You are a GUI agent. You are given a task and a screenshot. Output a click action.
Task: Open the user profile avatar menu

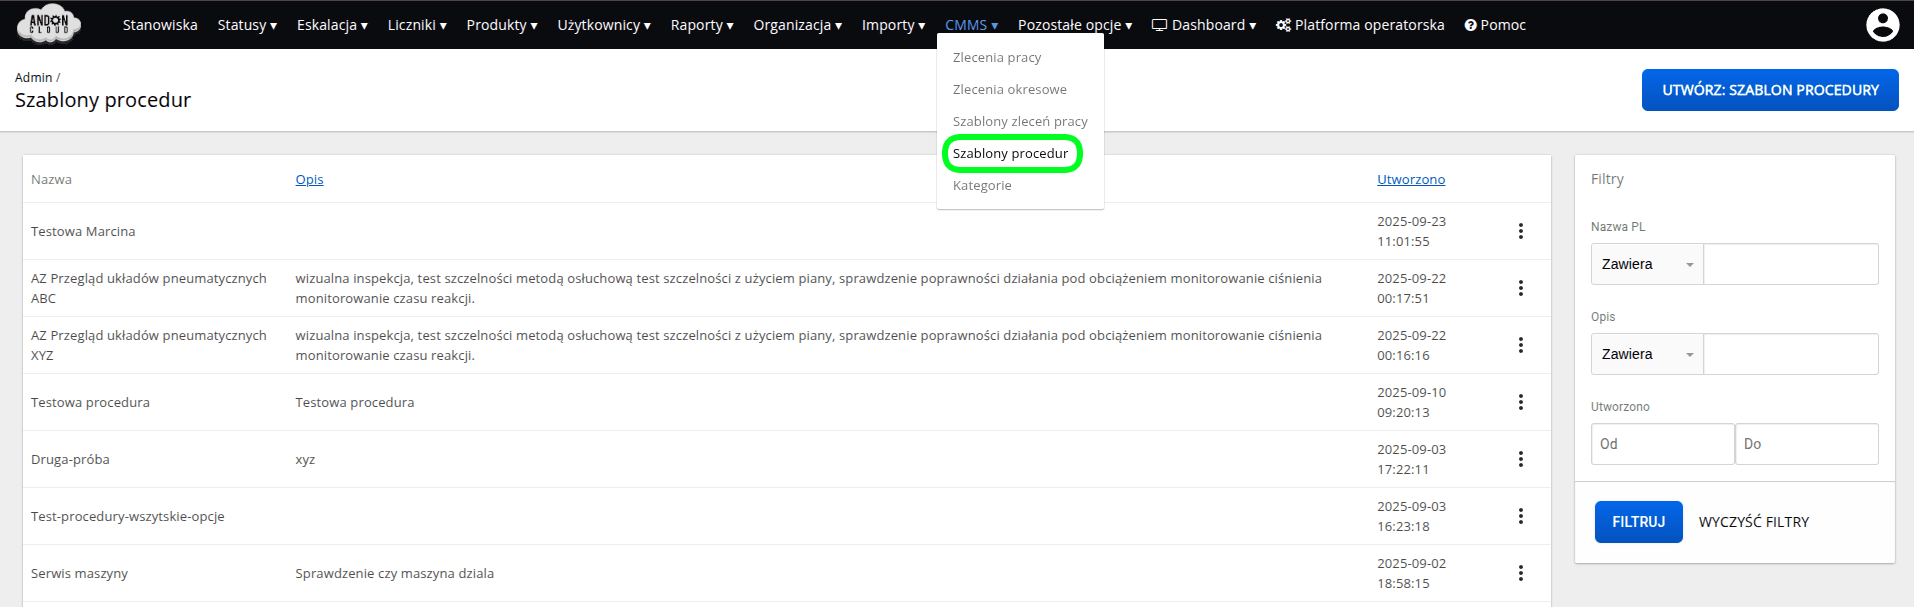pos(1882,25)
